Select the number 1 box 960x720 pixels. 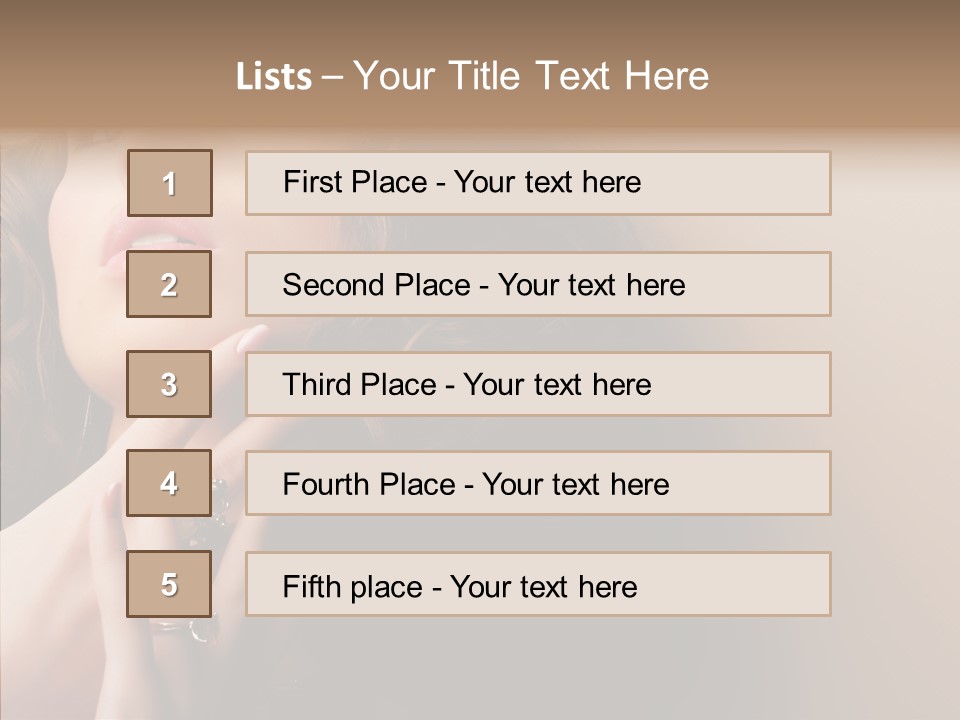(x=170, y=183)
